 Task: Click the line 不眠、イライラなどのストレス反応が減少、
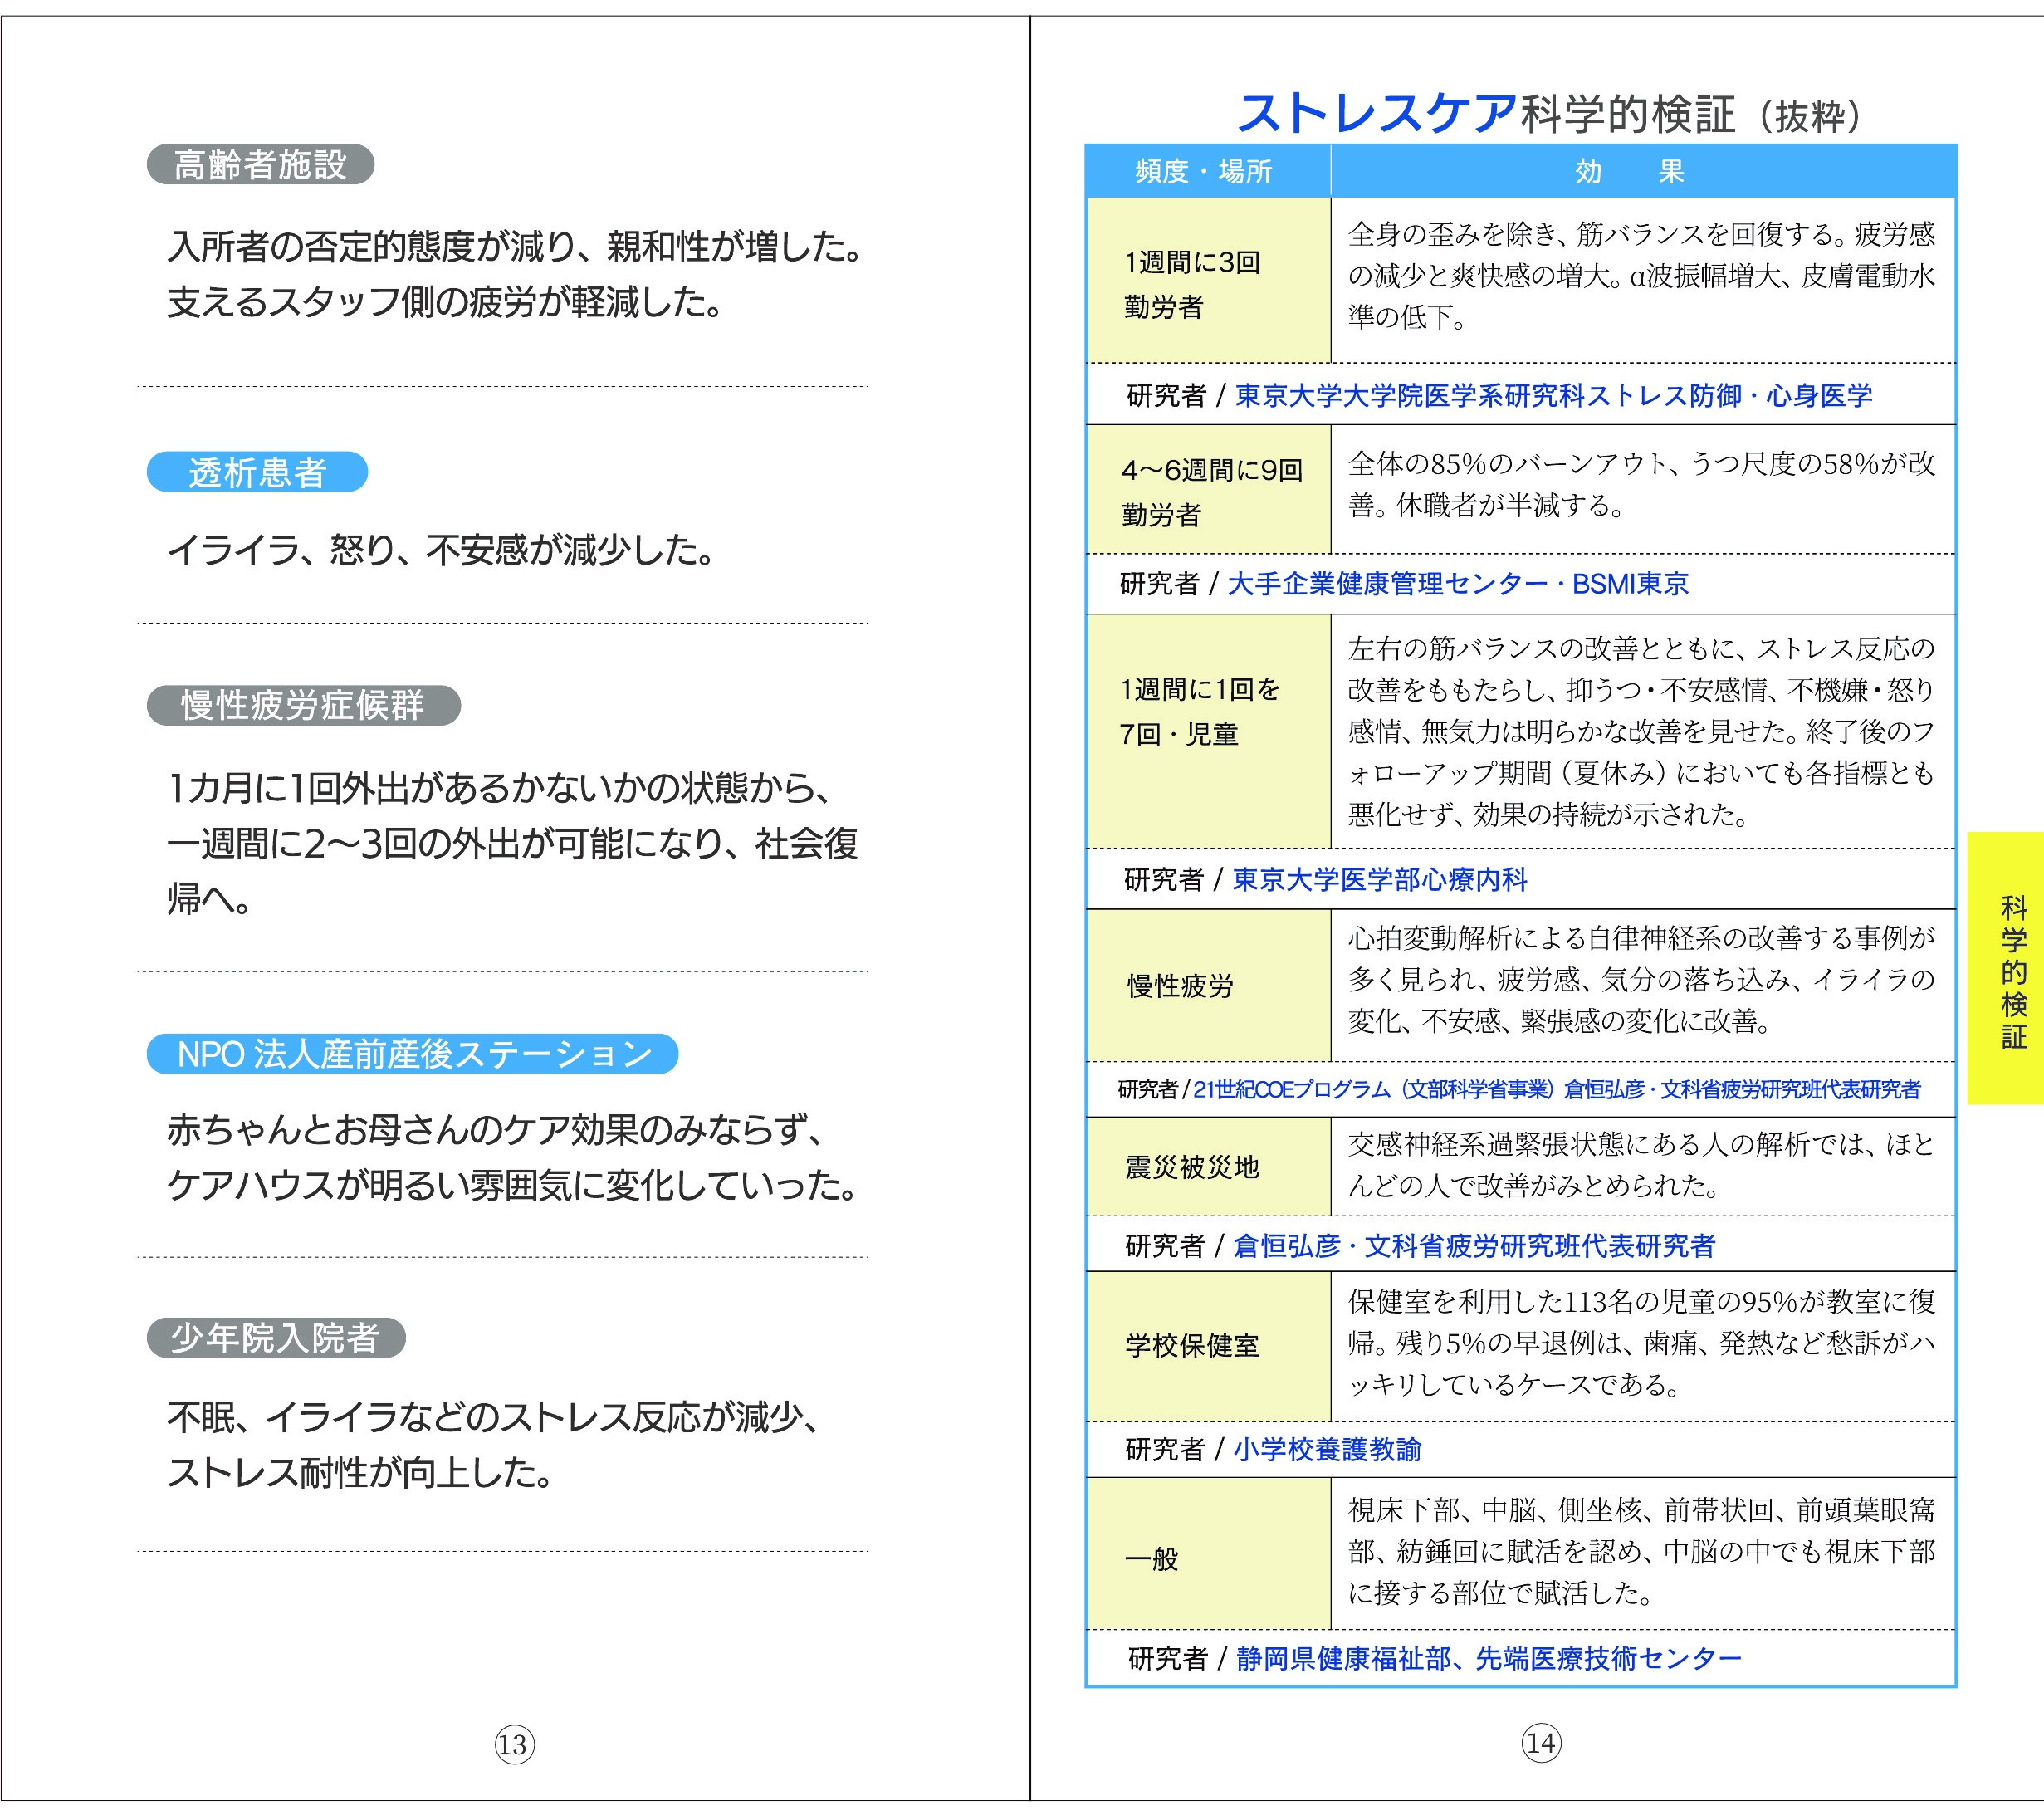493,1417
